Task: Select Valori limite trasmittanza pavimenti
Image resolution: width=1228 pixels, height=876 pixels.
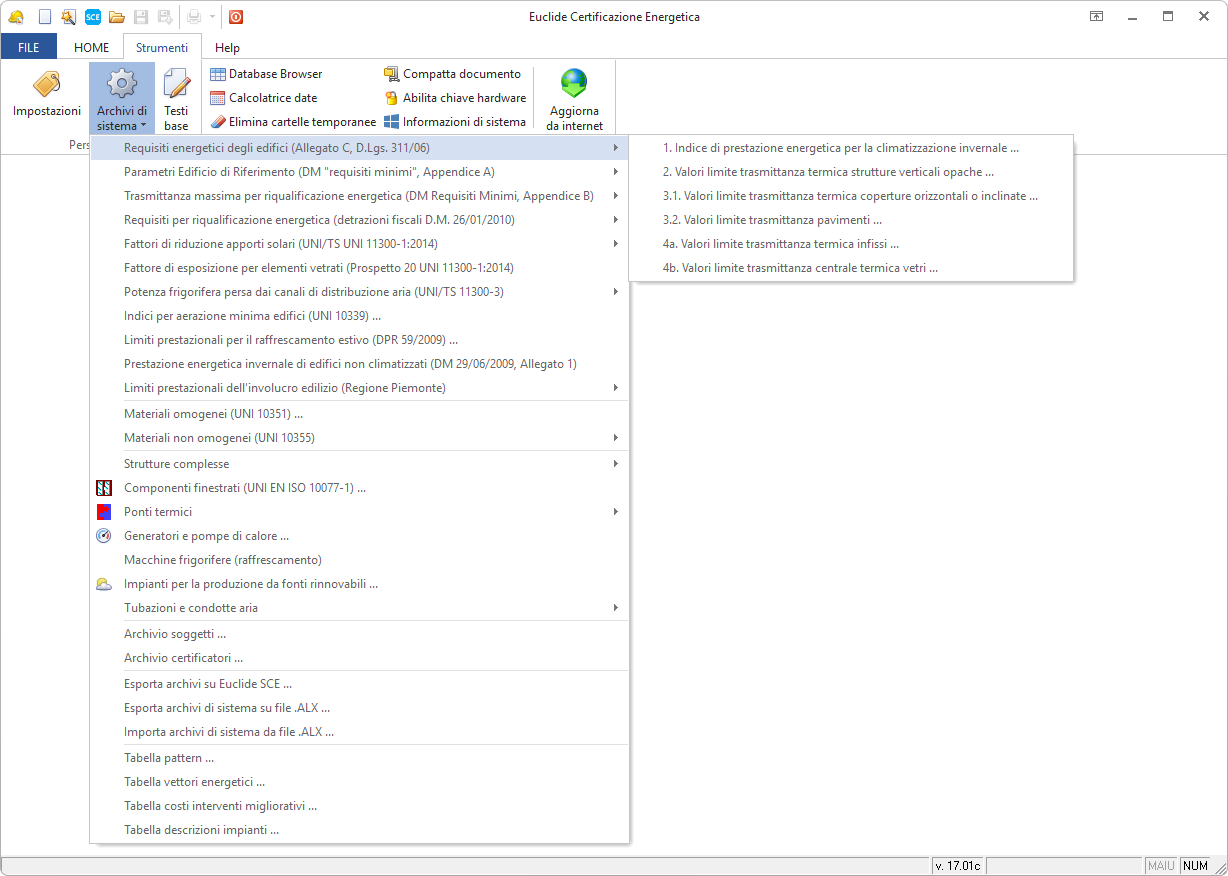Action: point(772,220)
